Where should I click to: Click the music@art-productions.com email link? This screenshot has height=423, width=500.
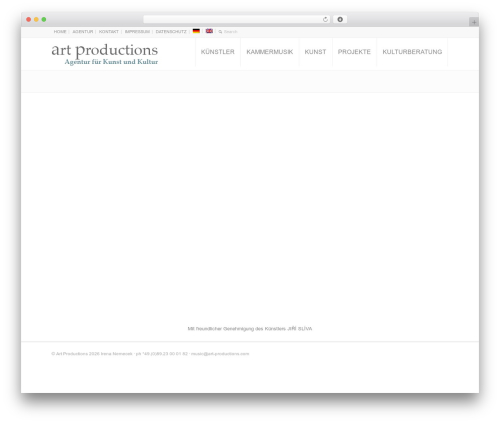click(220, 354)
